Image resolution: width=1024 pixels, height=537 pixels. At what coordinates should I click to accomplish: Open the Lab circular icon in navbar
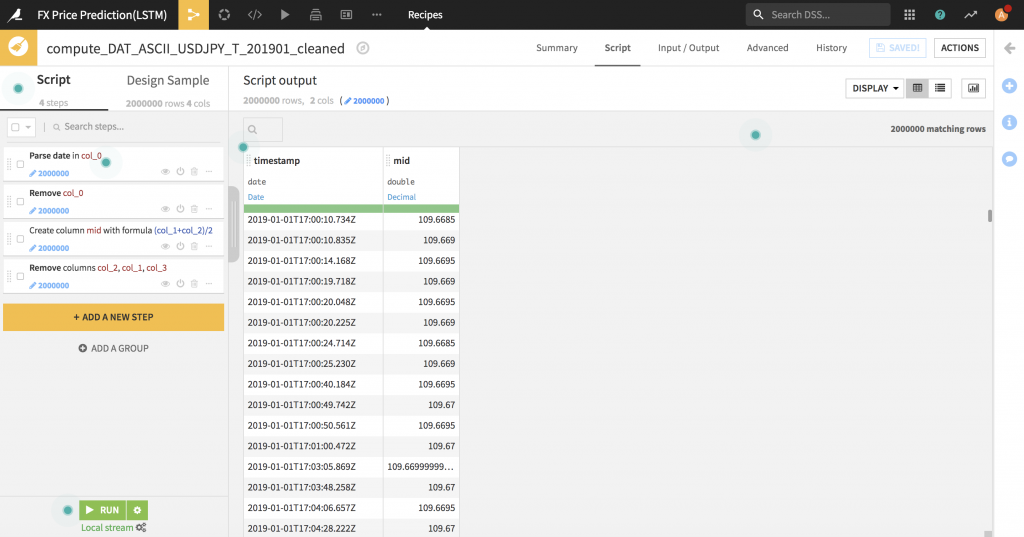coord(224,14)
